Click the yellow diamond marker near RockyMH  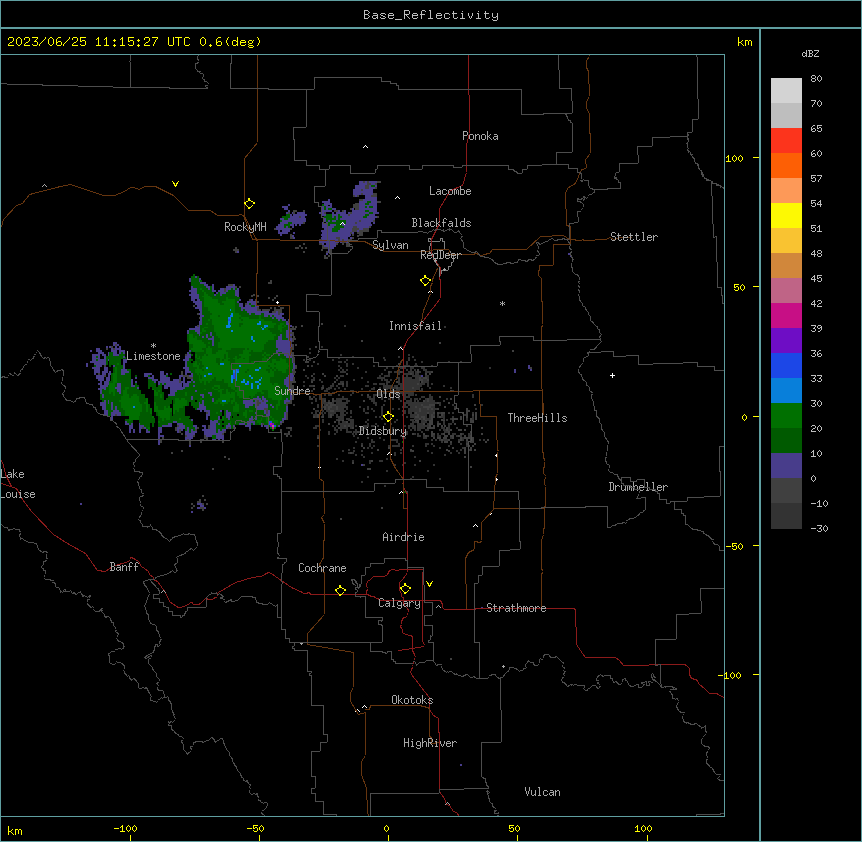250,204
